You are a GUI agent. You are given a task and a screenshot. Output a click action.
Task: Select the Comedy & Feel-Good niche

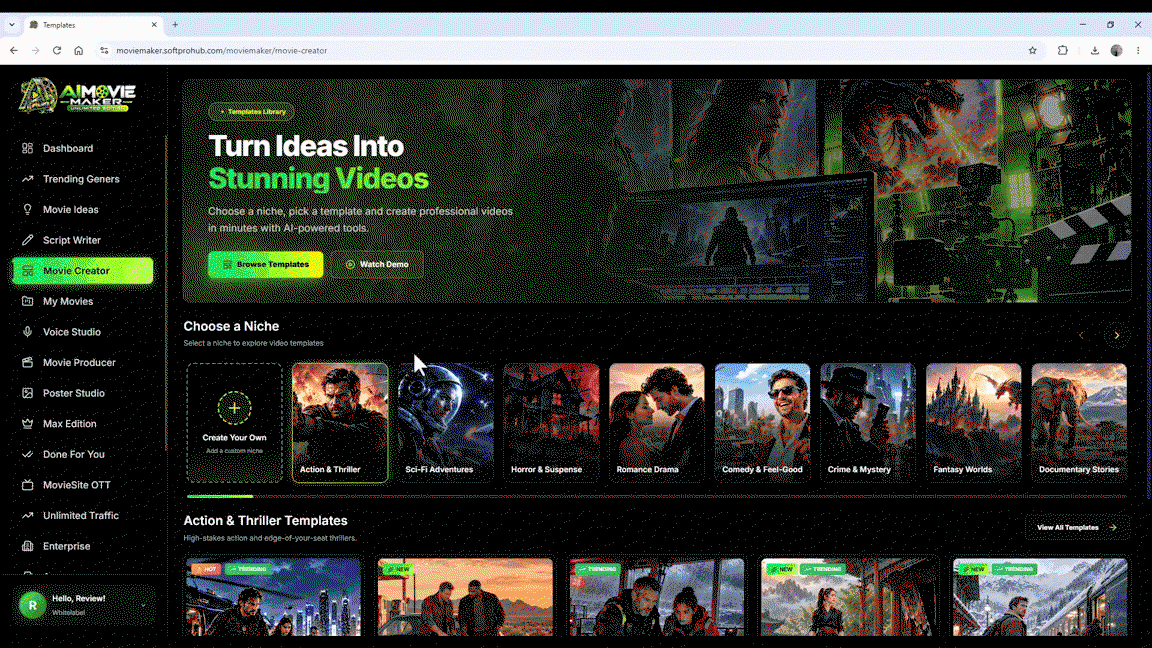pyautogui.click(x=763, y=422)
